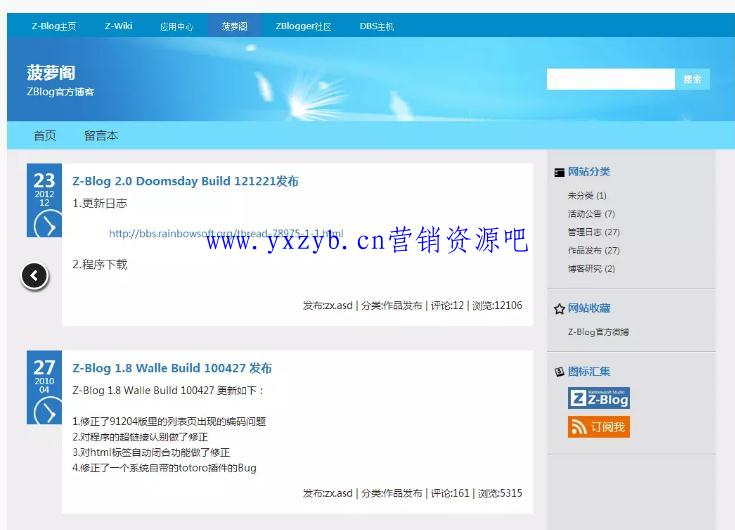
Task: Open Z-Blog主页 in top navigation
Action: pyautogui.click(x=54, y=26)
